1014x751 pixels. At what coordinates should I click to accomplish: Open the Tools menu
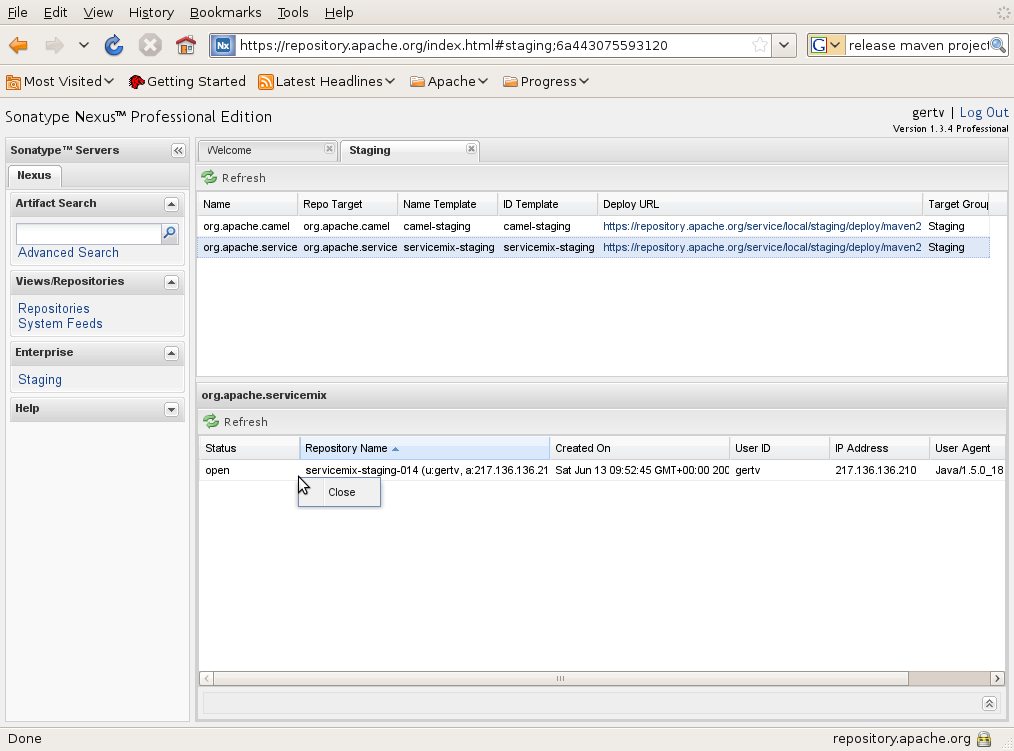click(x=293, y=12)
